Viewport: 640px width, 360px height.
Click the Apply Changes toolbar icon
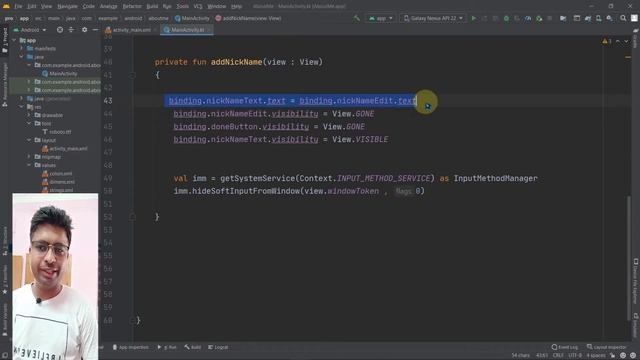484,18
